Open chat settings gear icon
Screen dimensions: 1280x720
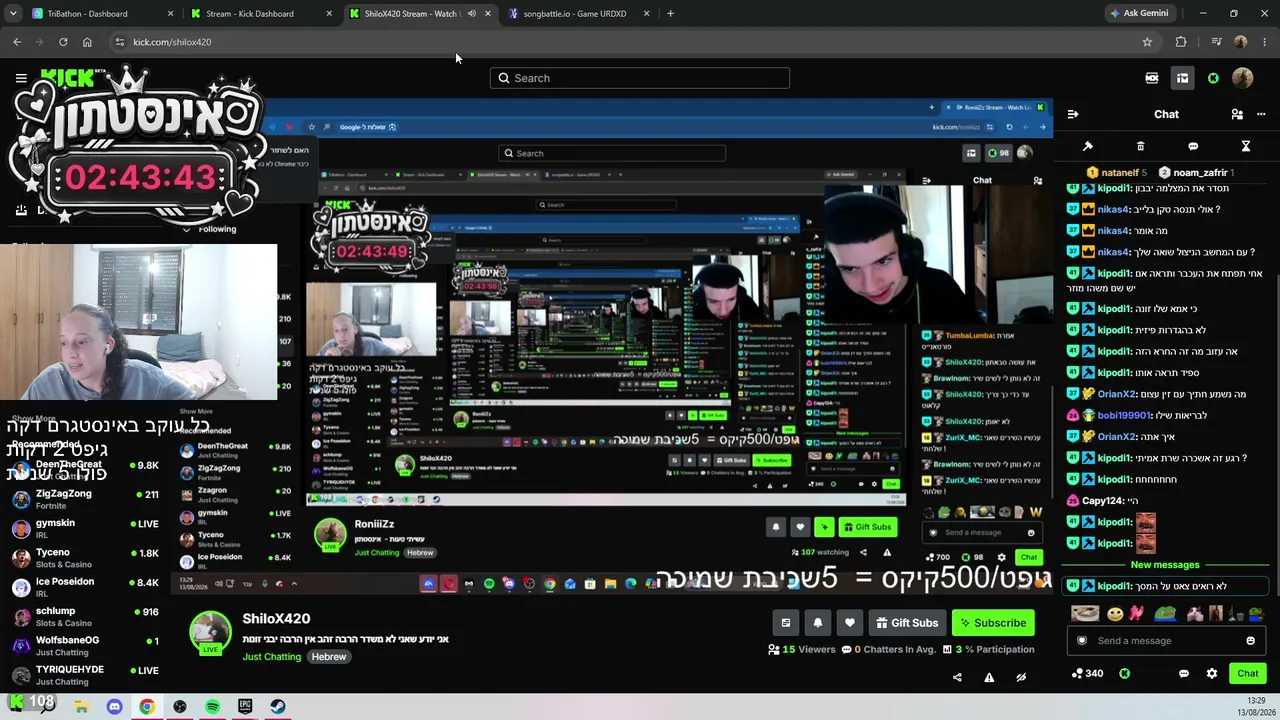coord(1212,674)
